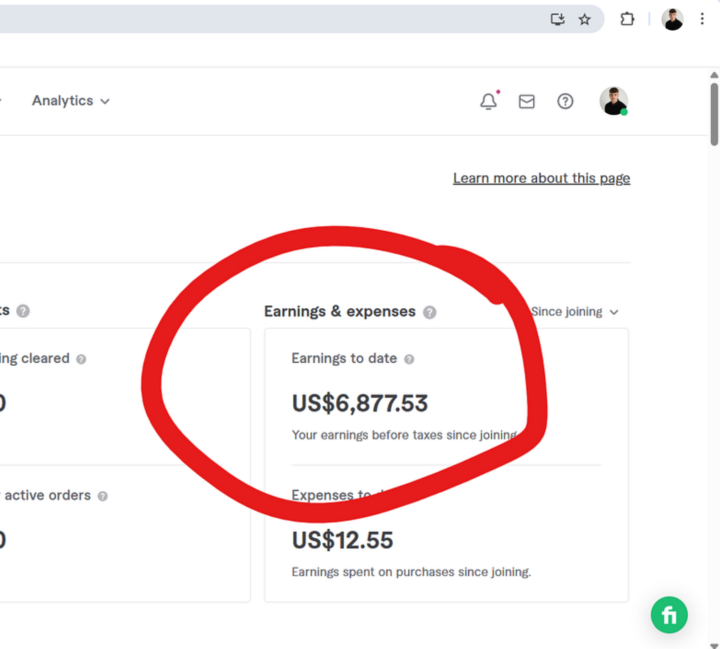Viewport: 720px width, 649px height.
Task: Open the help question mark in header
Action: pos(565,101)
